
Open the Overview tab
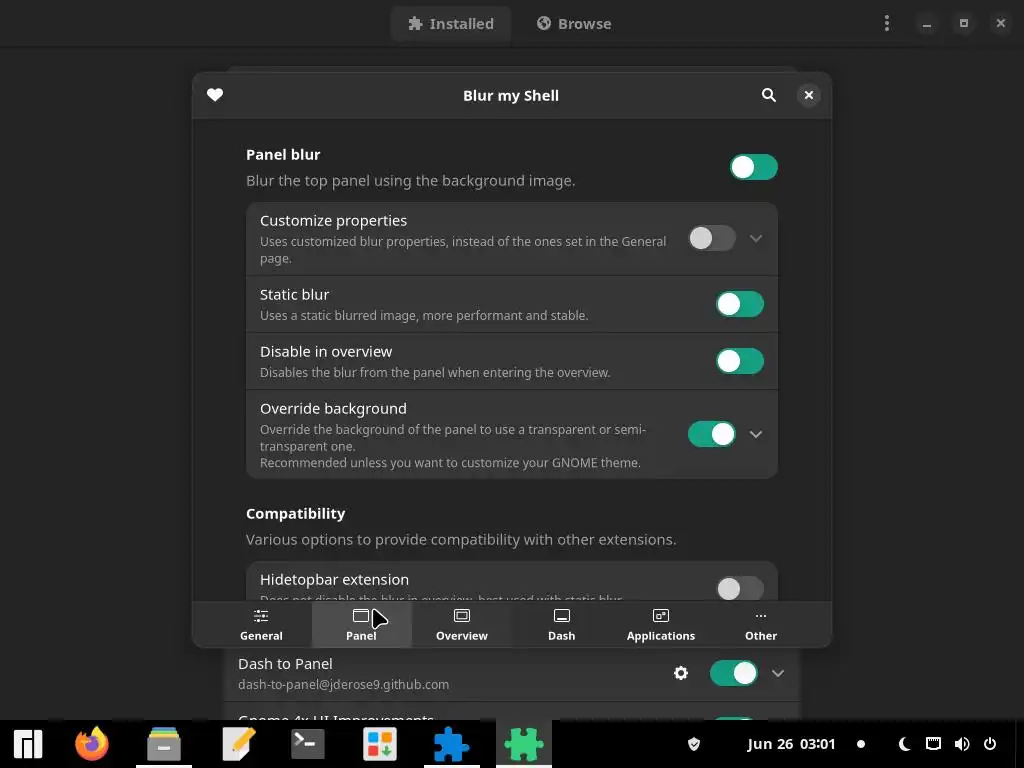[x=462, y=625]
